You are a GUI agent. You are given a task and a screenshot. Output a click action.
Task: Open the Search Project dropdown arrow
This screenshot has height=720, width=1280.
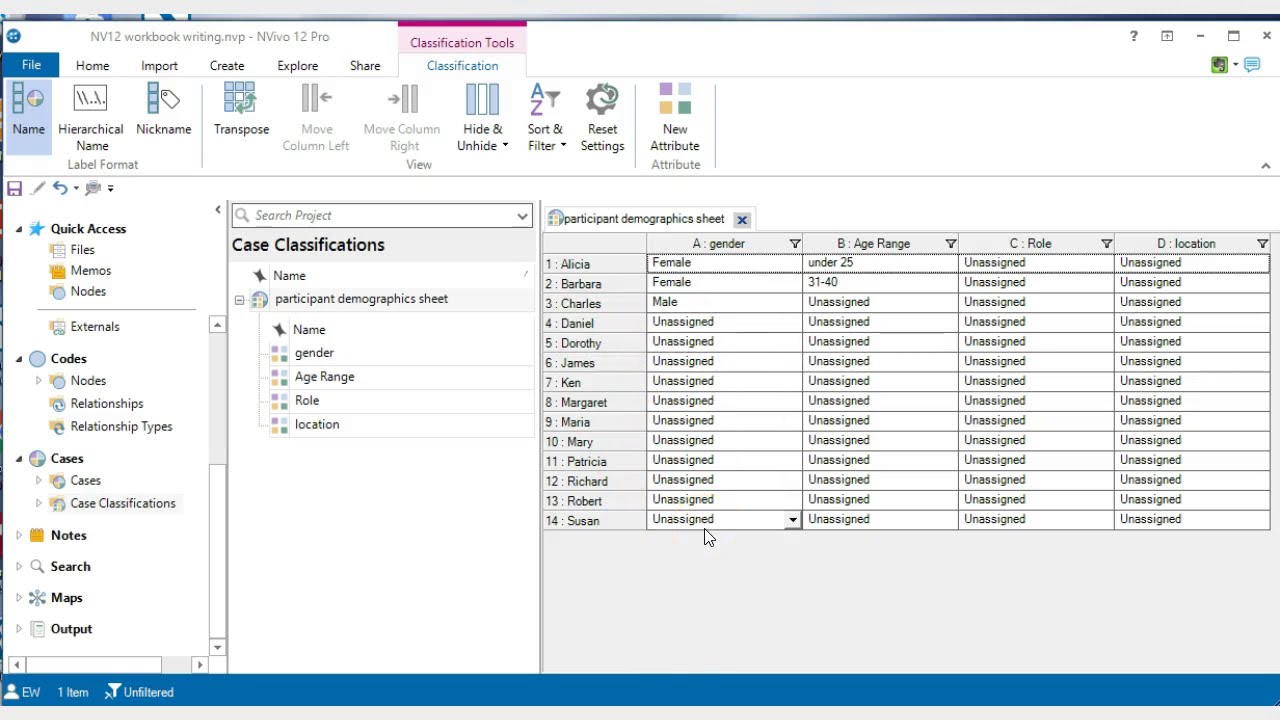(522, 216)
